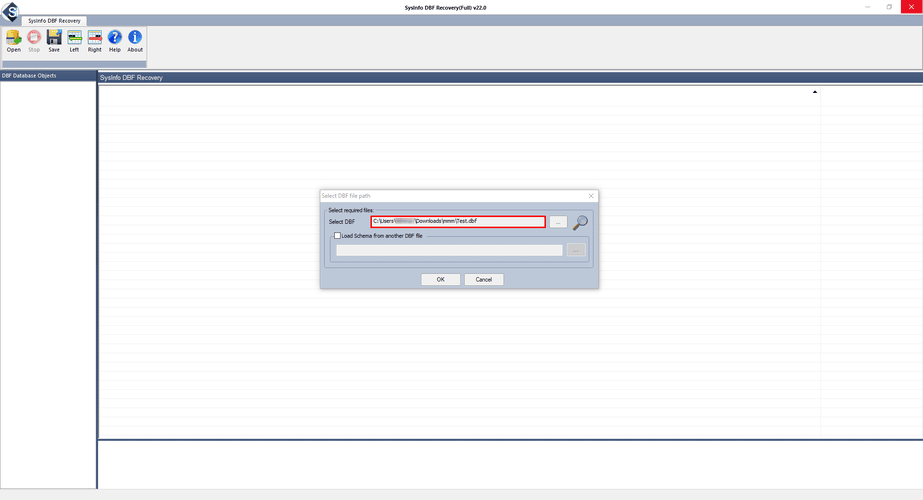This screenshot has width=923, height=500.
Task: Open Help from the toolbar
Action: coord(115,41)
